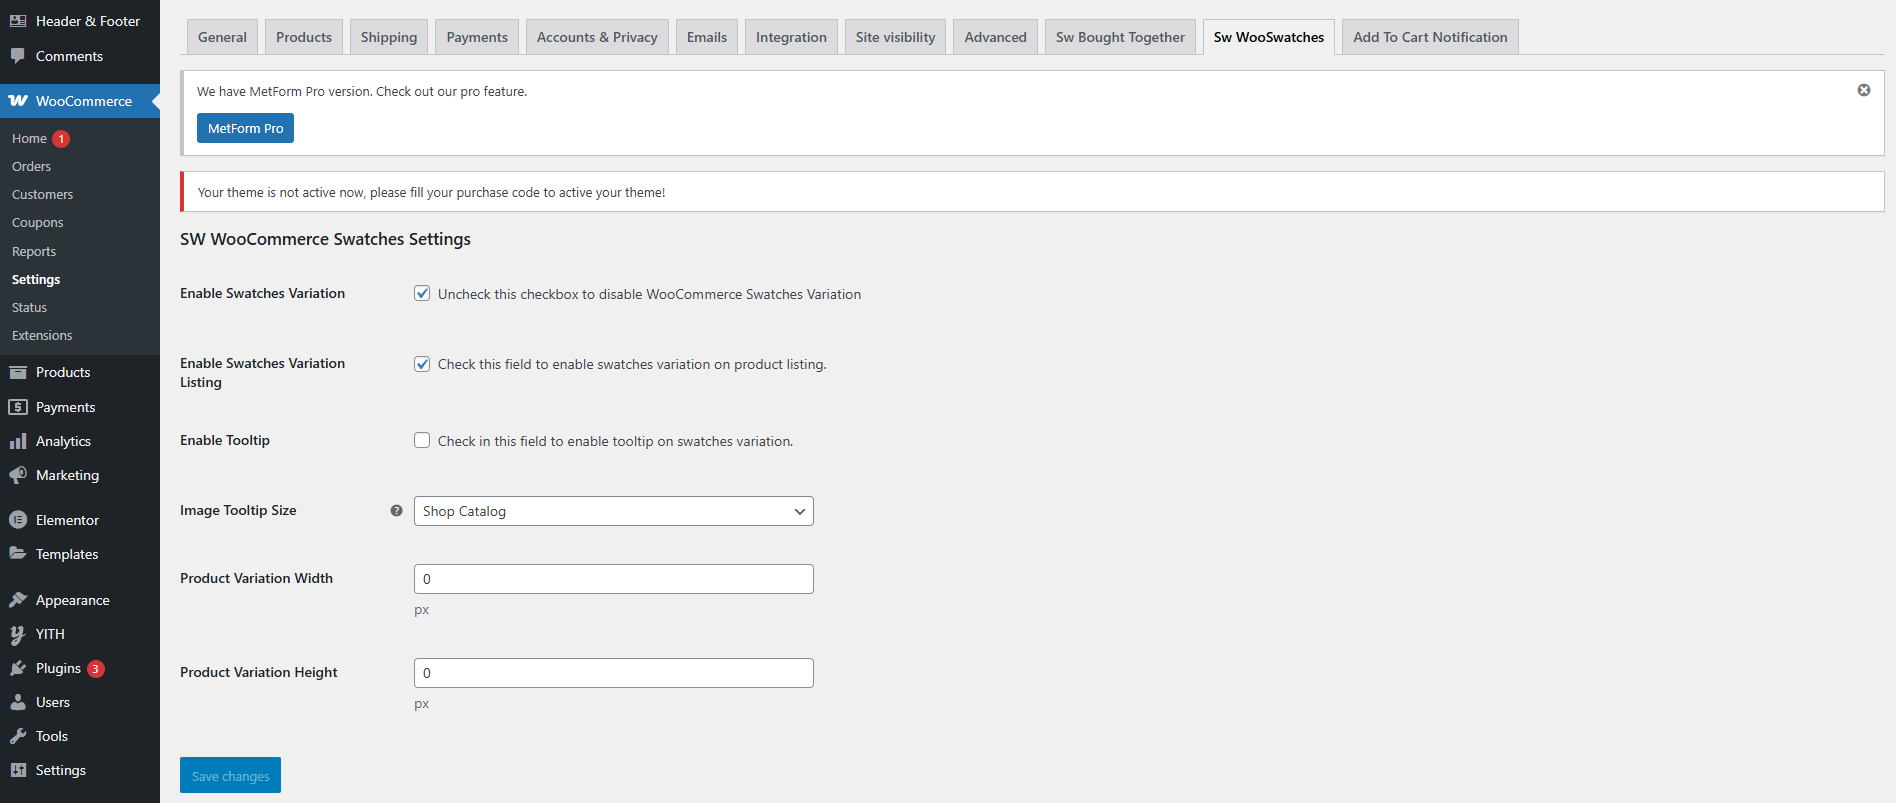Click help icon beside Image Tooltip Size
The height and width of the screenshot is (803, 1896).
(396, 511)
